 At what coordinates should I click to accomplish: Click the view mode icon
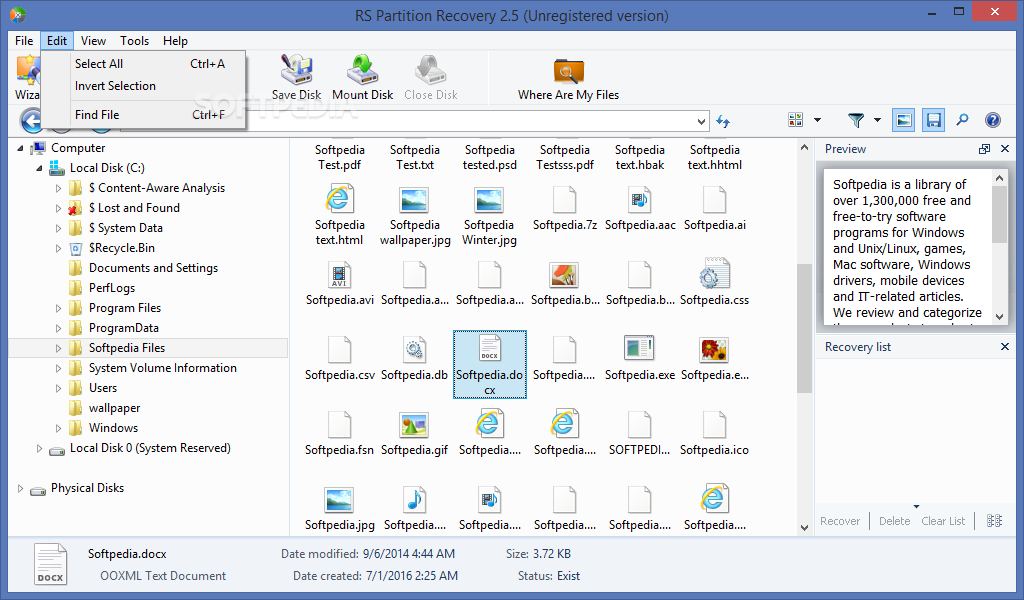pyautogui.click(x=795, y=119)
